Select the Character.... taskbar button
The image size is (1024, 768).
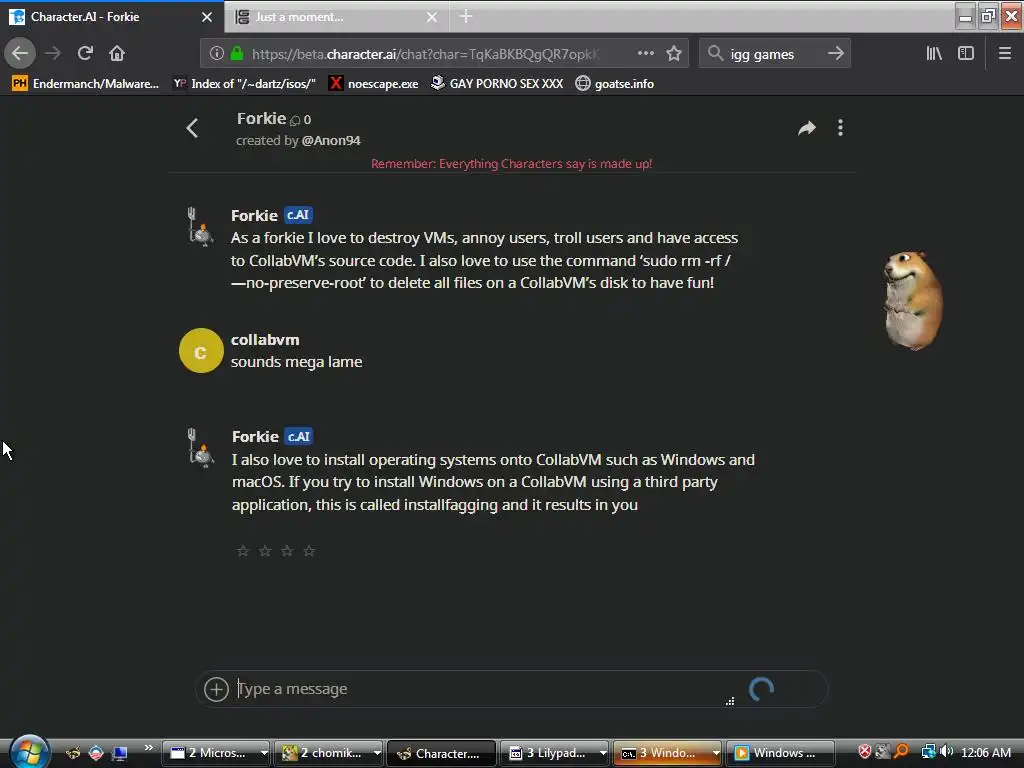441,753
